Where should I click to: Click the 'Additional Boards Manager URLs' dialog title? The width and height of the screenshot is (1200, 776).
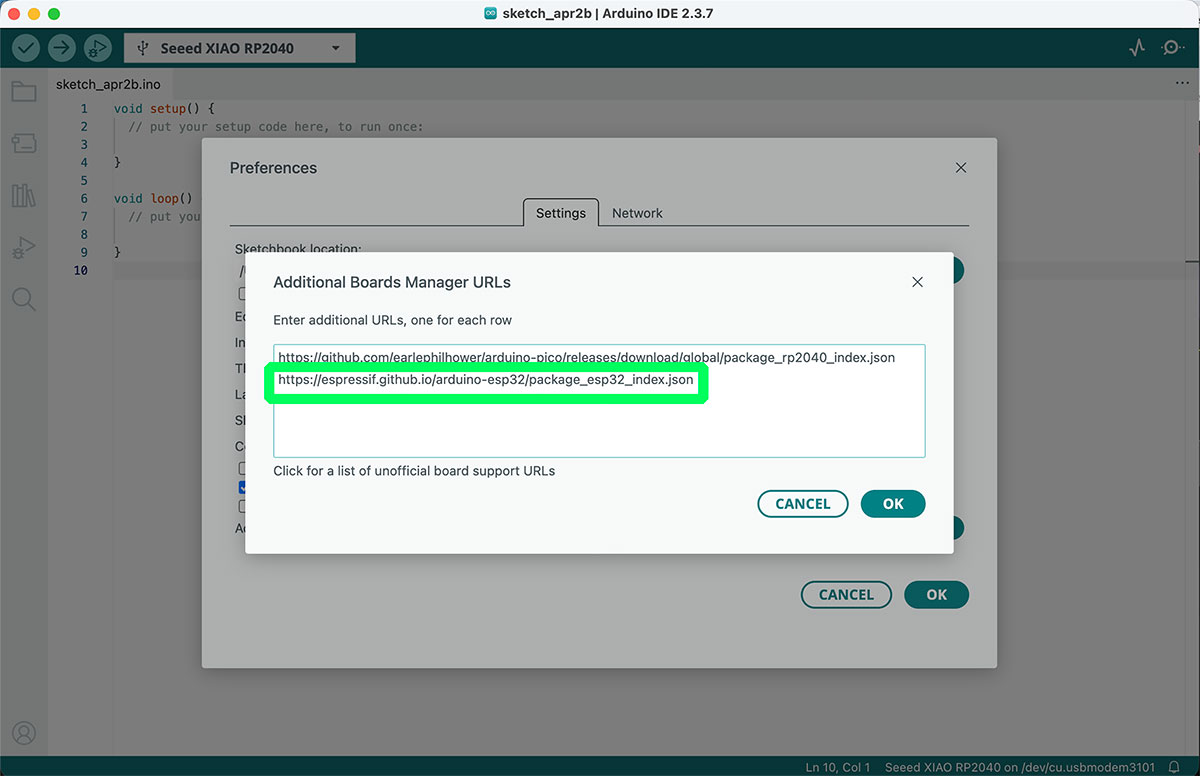tap(392, 282)
